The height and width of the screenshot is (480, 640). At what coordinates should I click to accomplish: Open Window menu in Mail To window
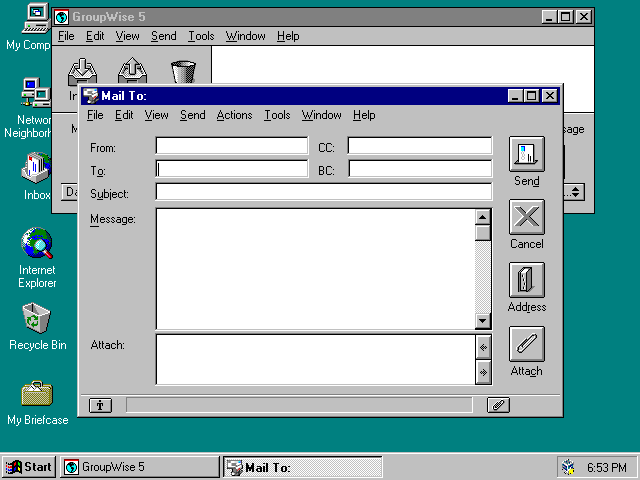[x=321, y=115]
